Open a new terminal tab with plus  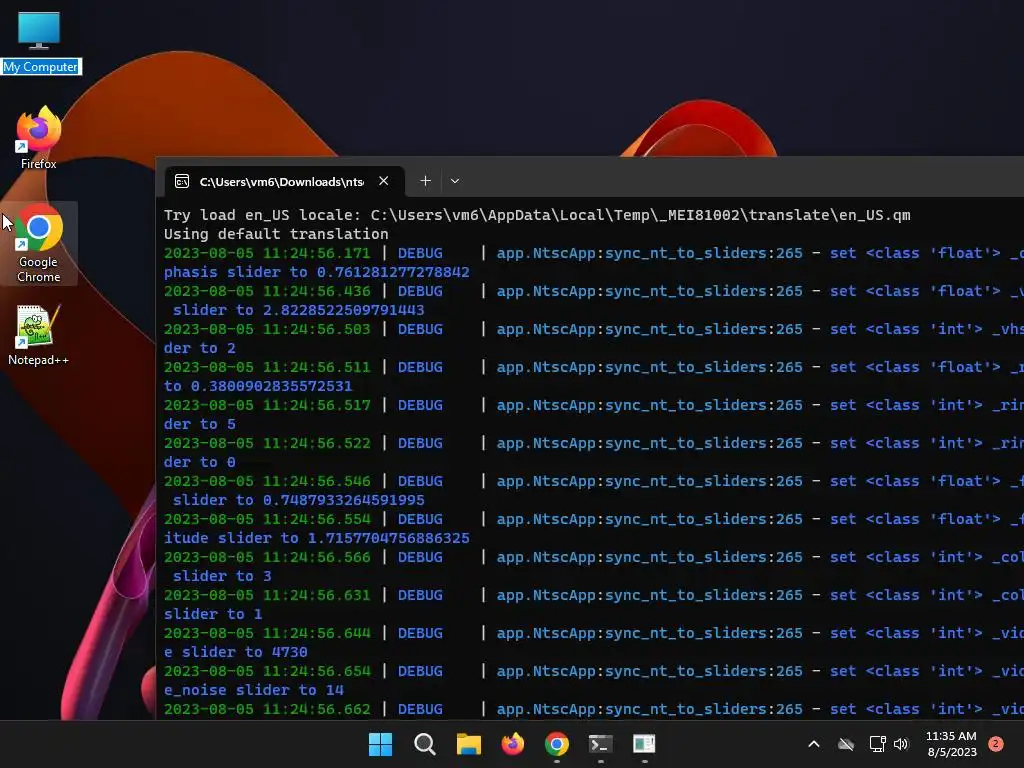[425, 181]
